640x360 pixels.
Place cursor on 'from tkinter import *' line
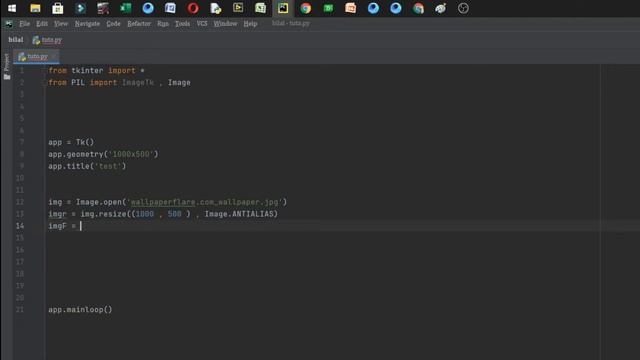96,71
